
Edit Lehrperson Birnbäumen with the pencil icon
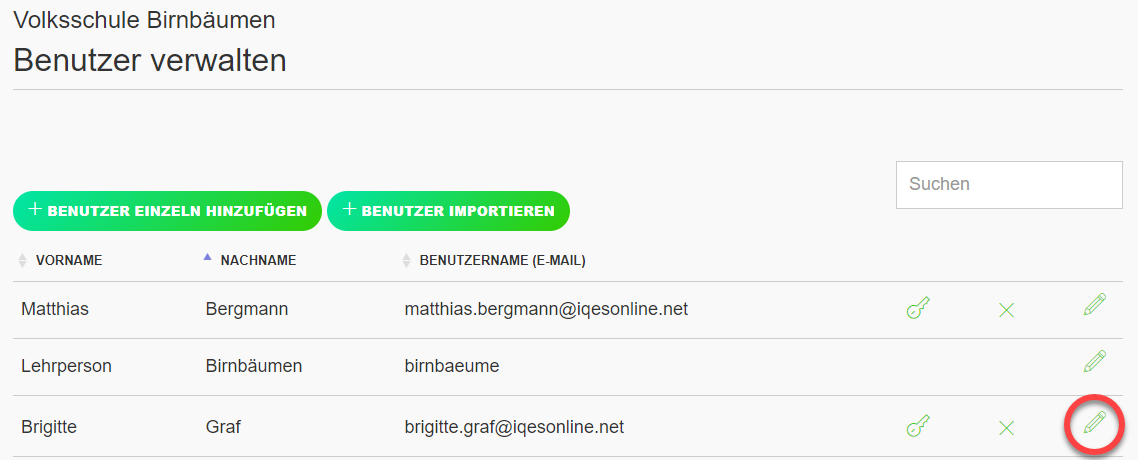1094,361
